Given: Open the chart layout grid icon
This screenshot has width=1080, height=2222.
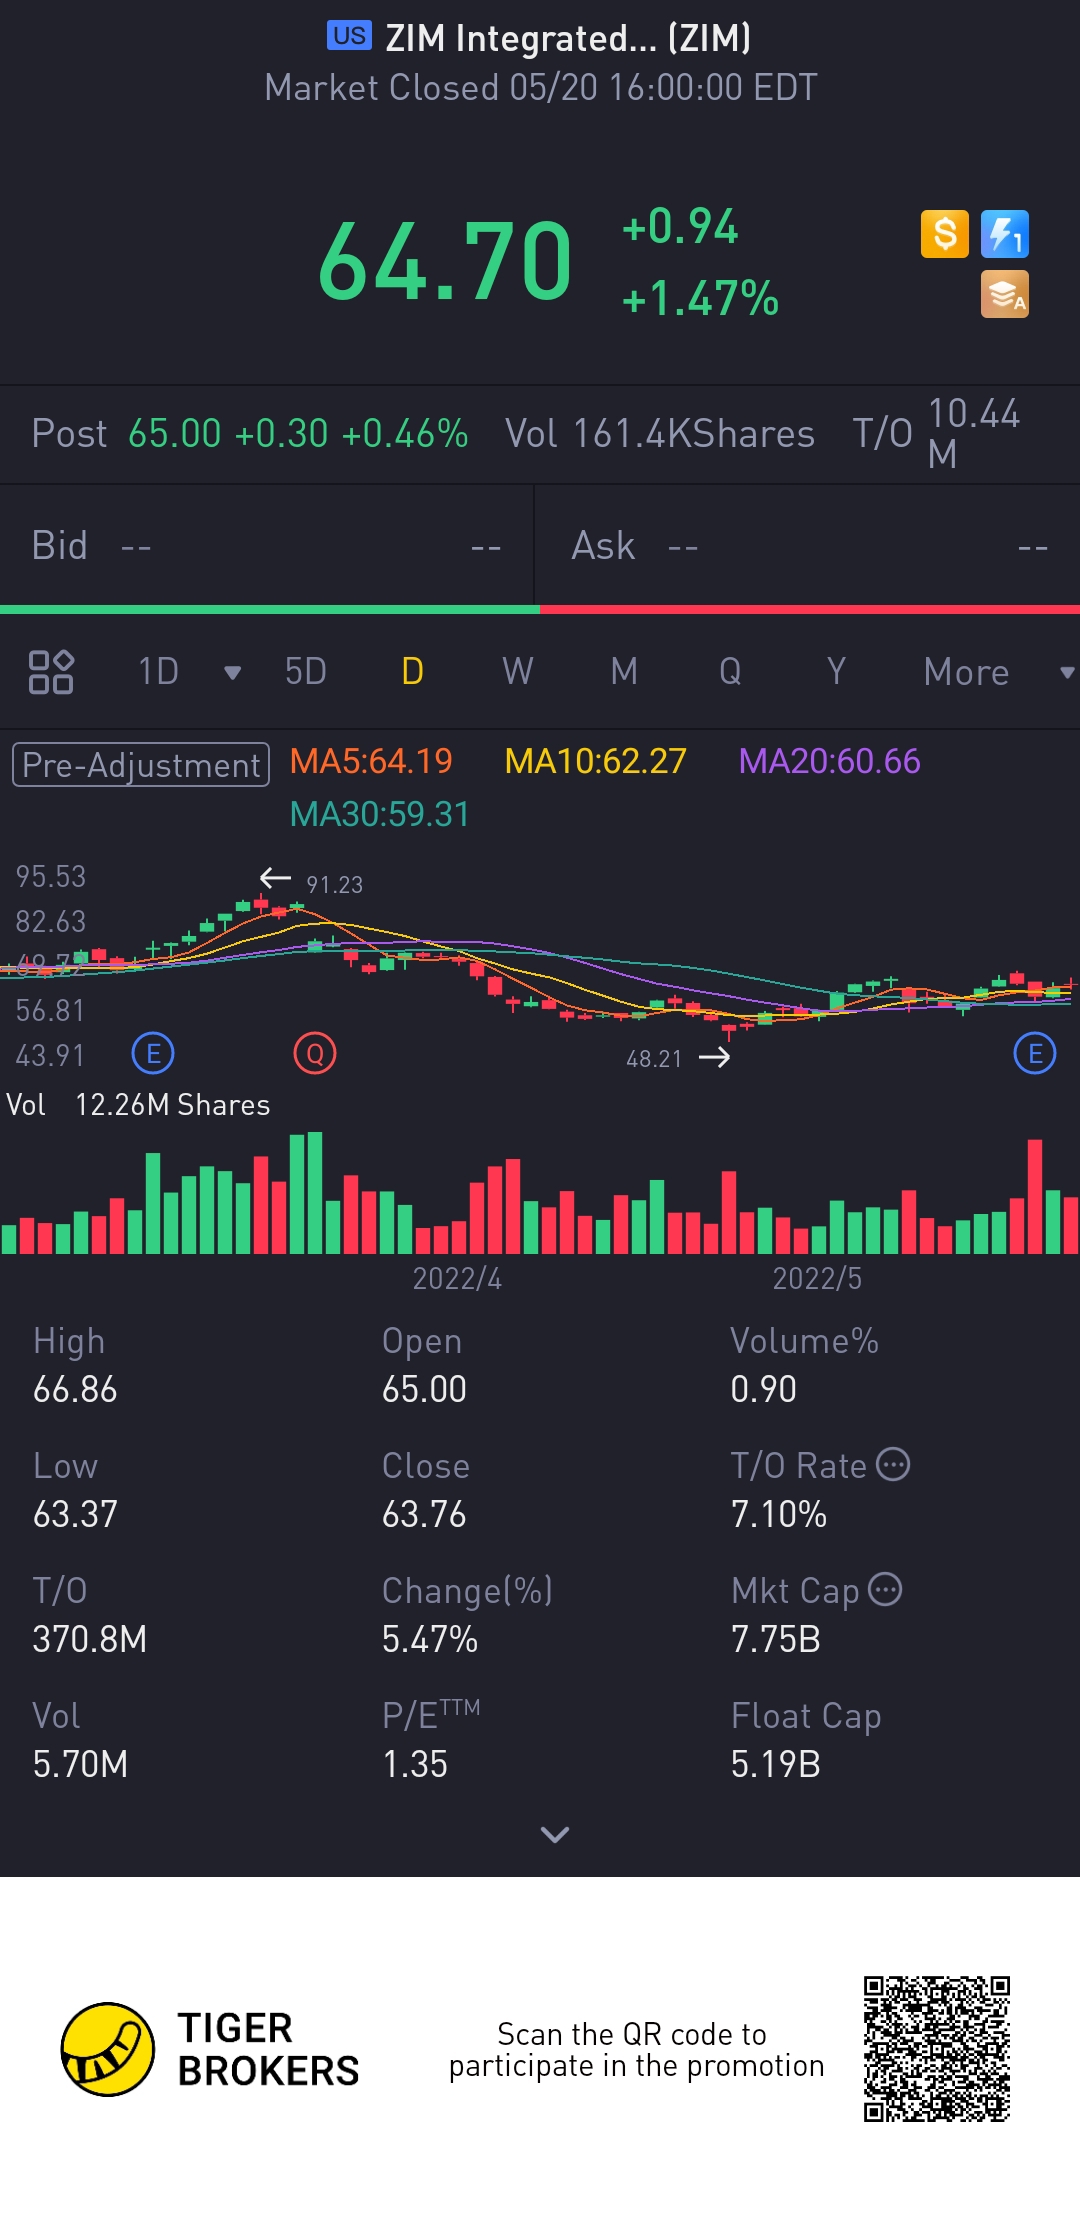Looking at the screenshot, I should pos(51,672).
